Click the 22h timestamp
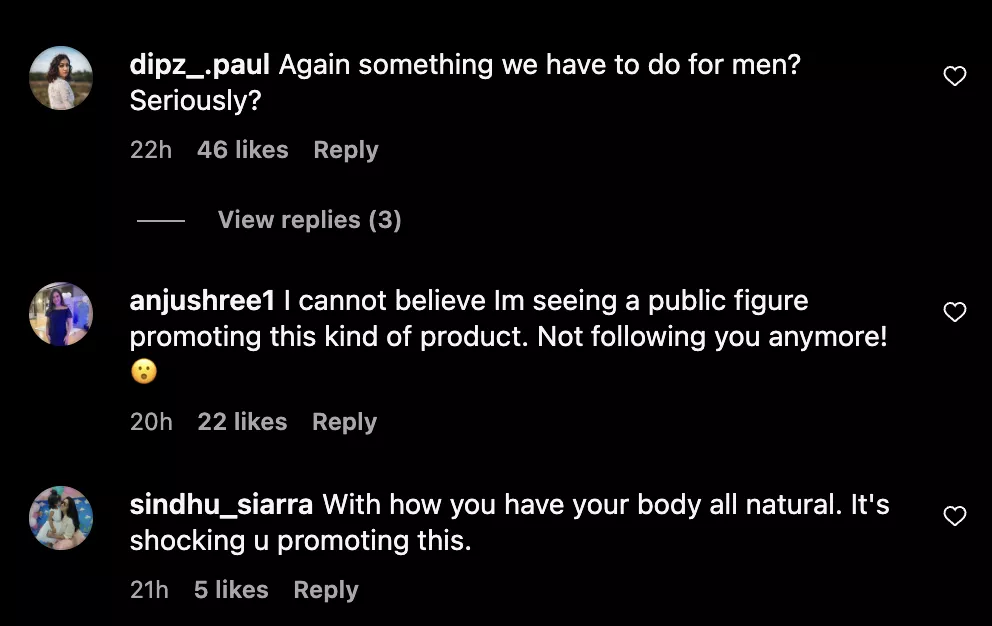 (151, 150)
